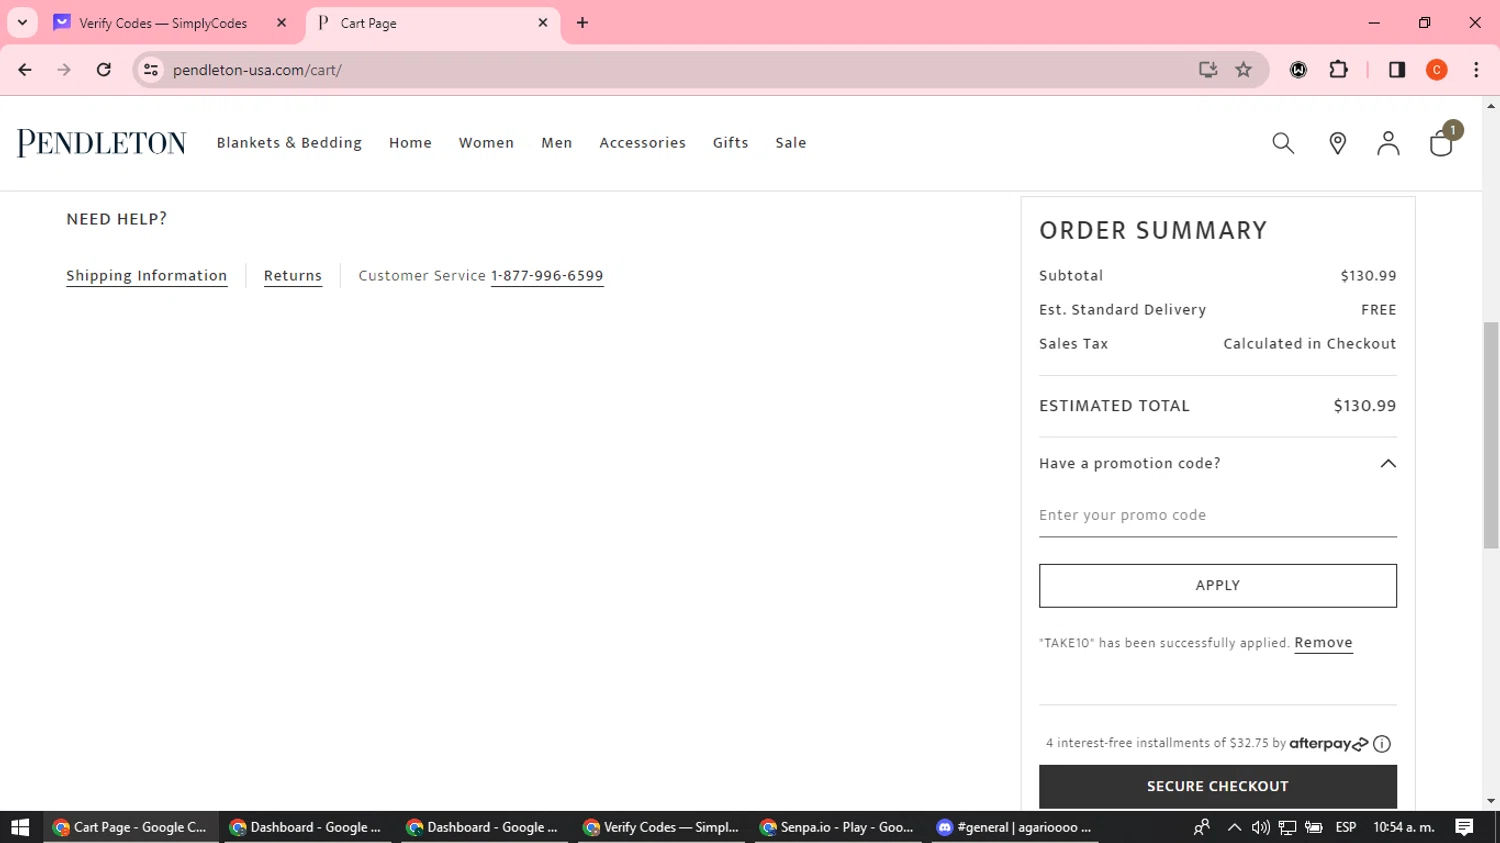Switch to first Dashboard taskbar window

[x=307, y=827]
